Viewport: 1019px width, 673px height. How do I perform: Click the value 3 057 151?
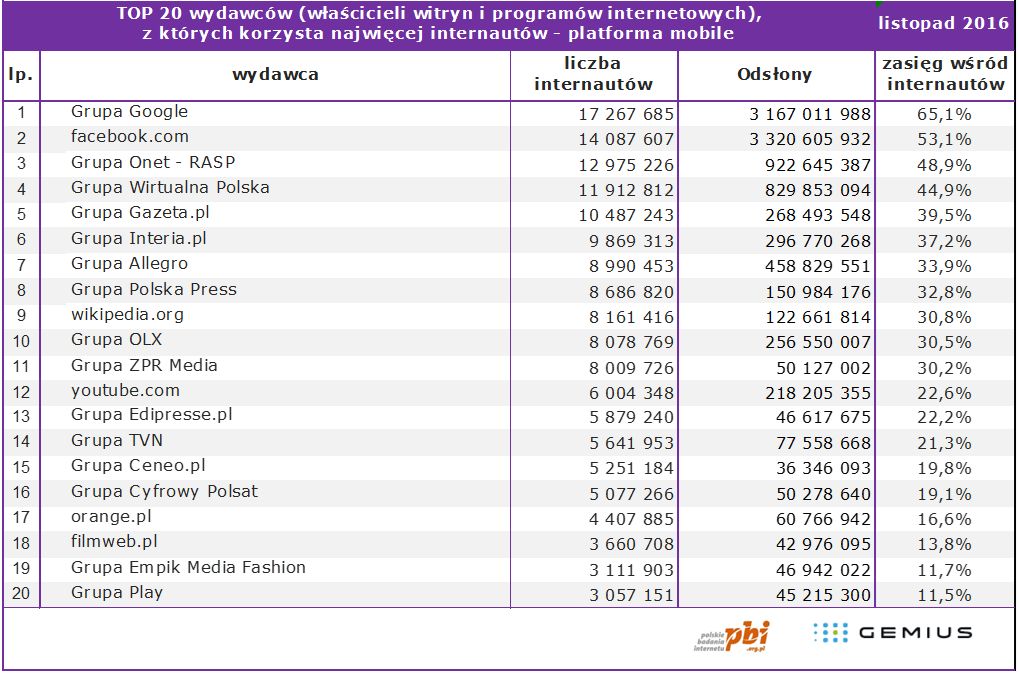point(632,596)
